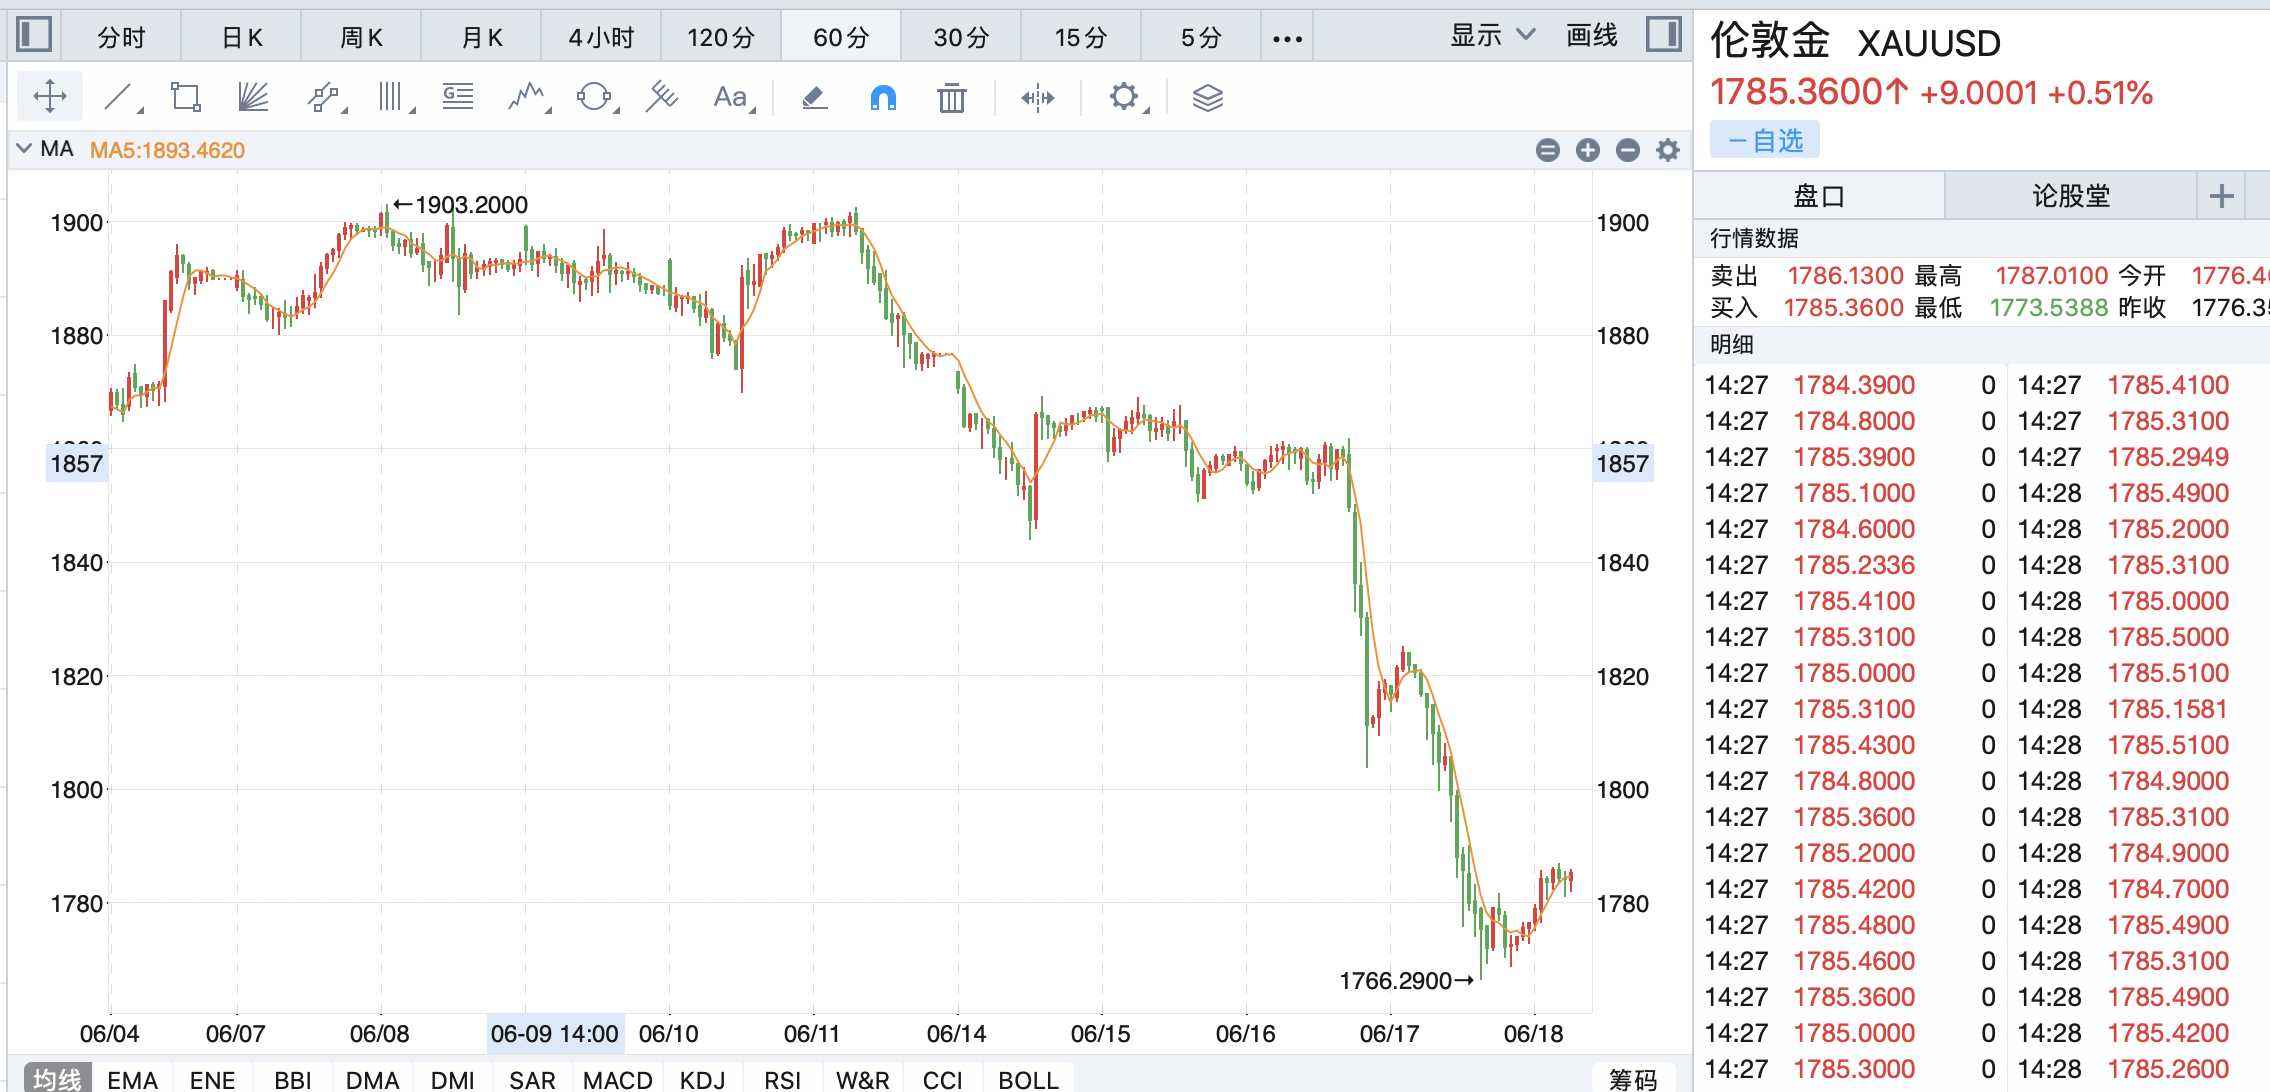Select the golden ratio retracement tool
This screenshot has width=2270, height=1092.
click(x=458, y=97)
